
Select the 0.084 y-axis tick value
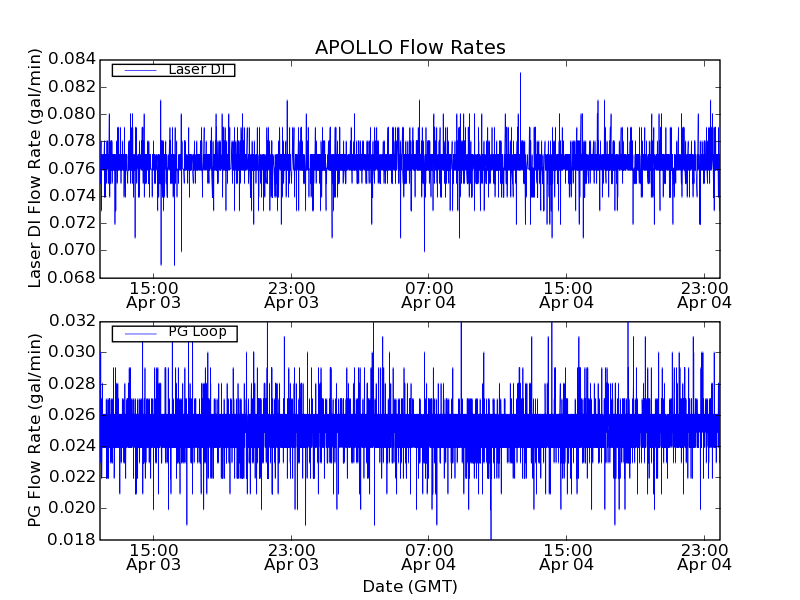point(72,59)
